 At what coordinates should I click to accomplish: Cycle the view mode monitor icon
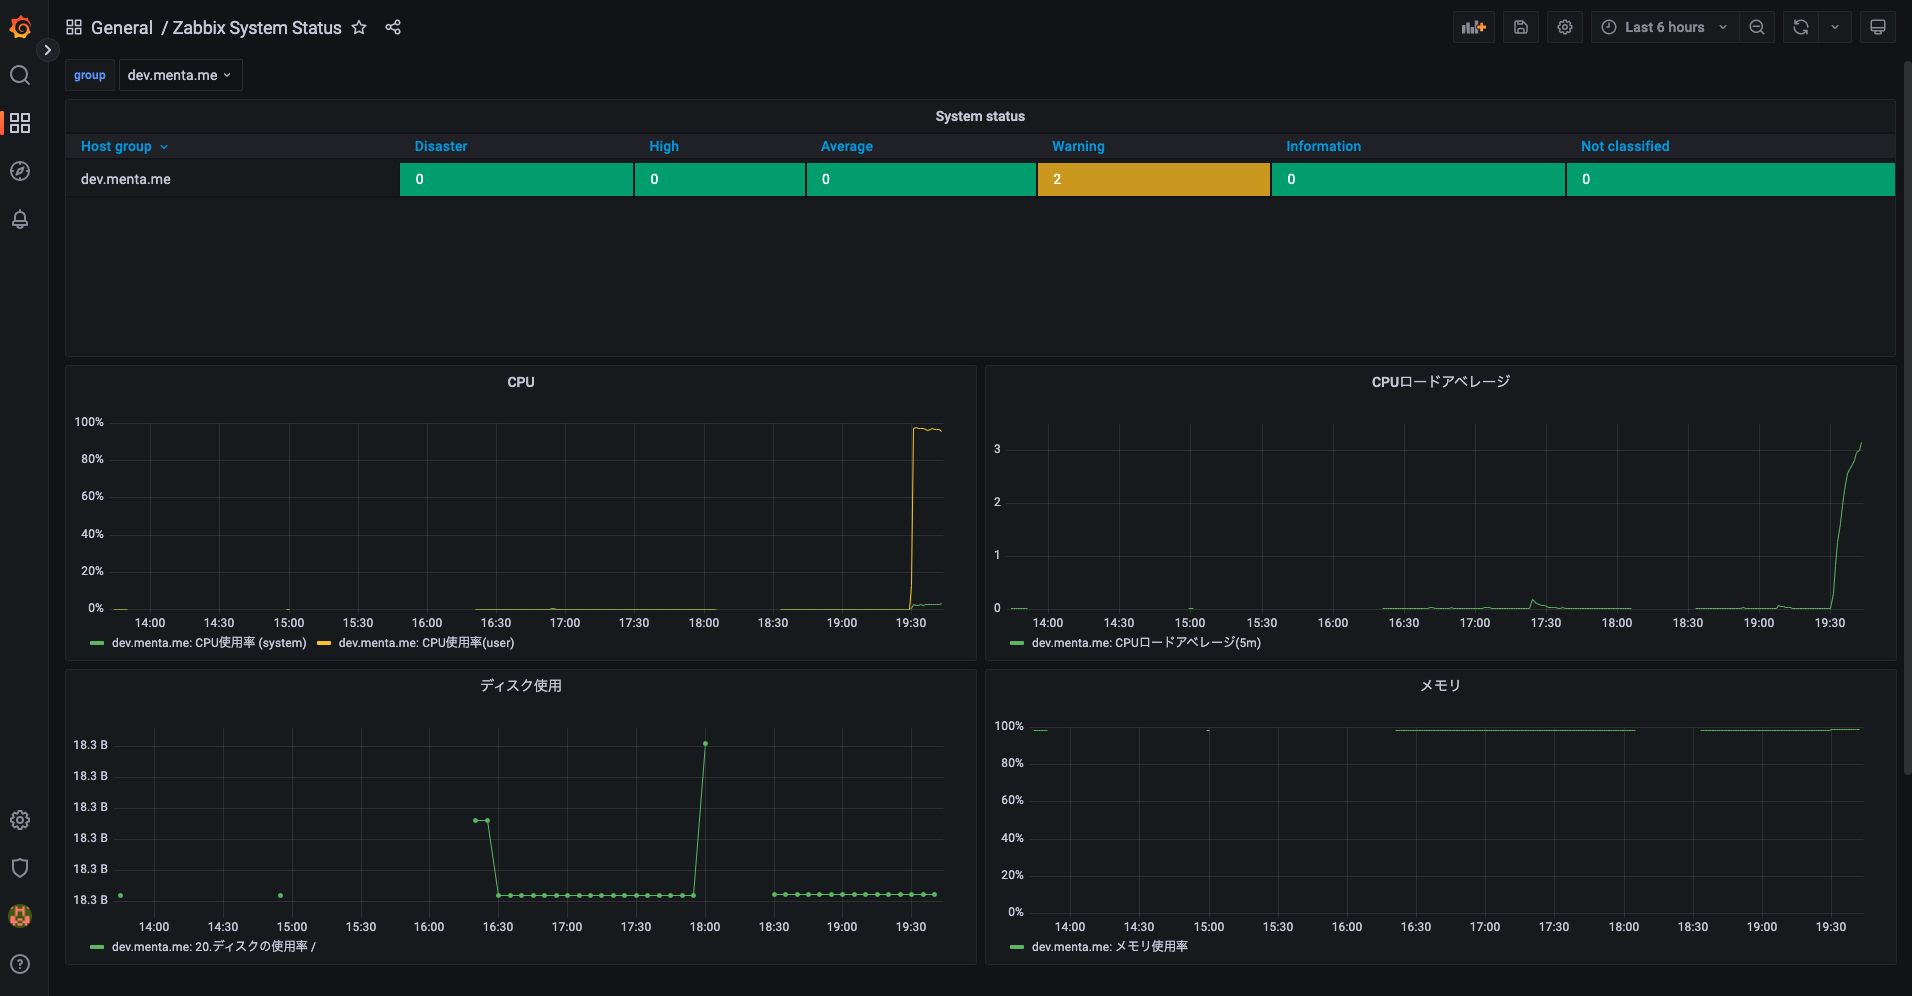pyautogui.click(x=1878, y=28)
